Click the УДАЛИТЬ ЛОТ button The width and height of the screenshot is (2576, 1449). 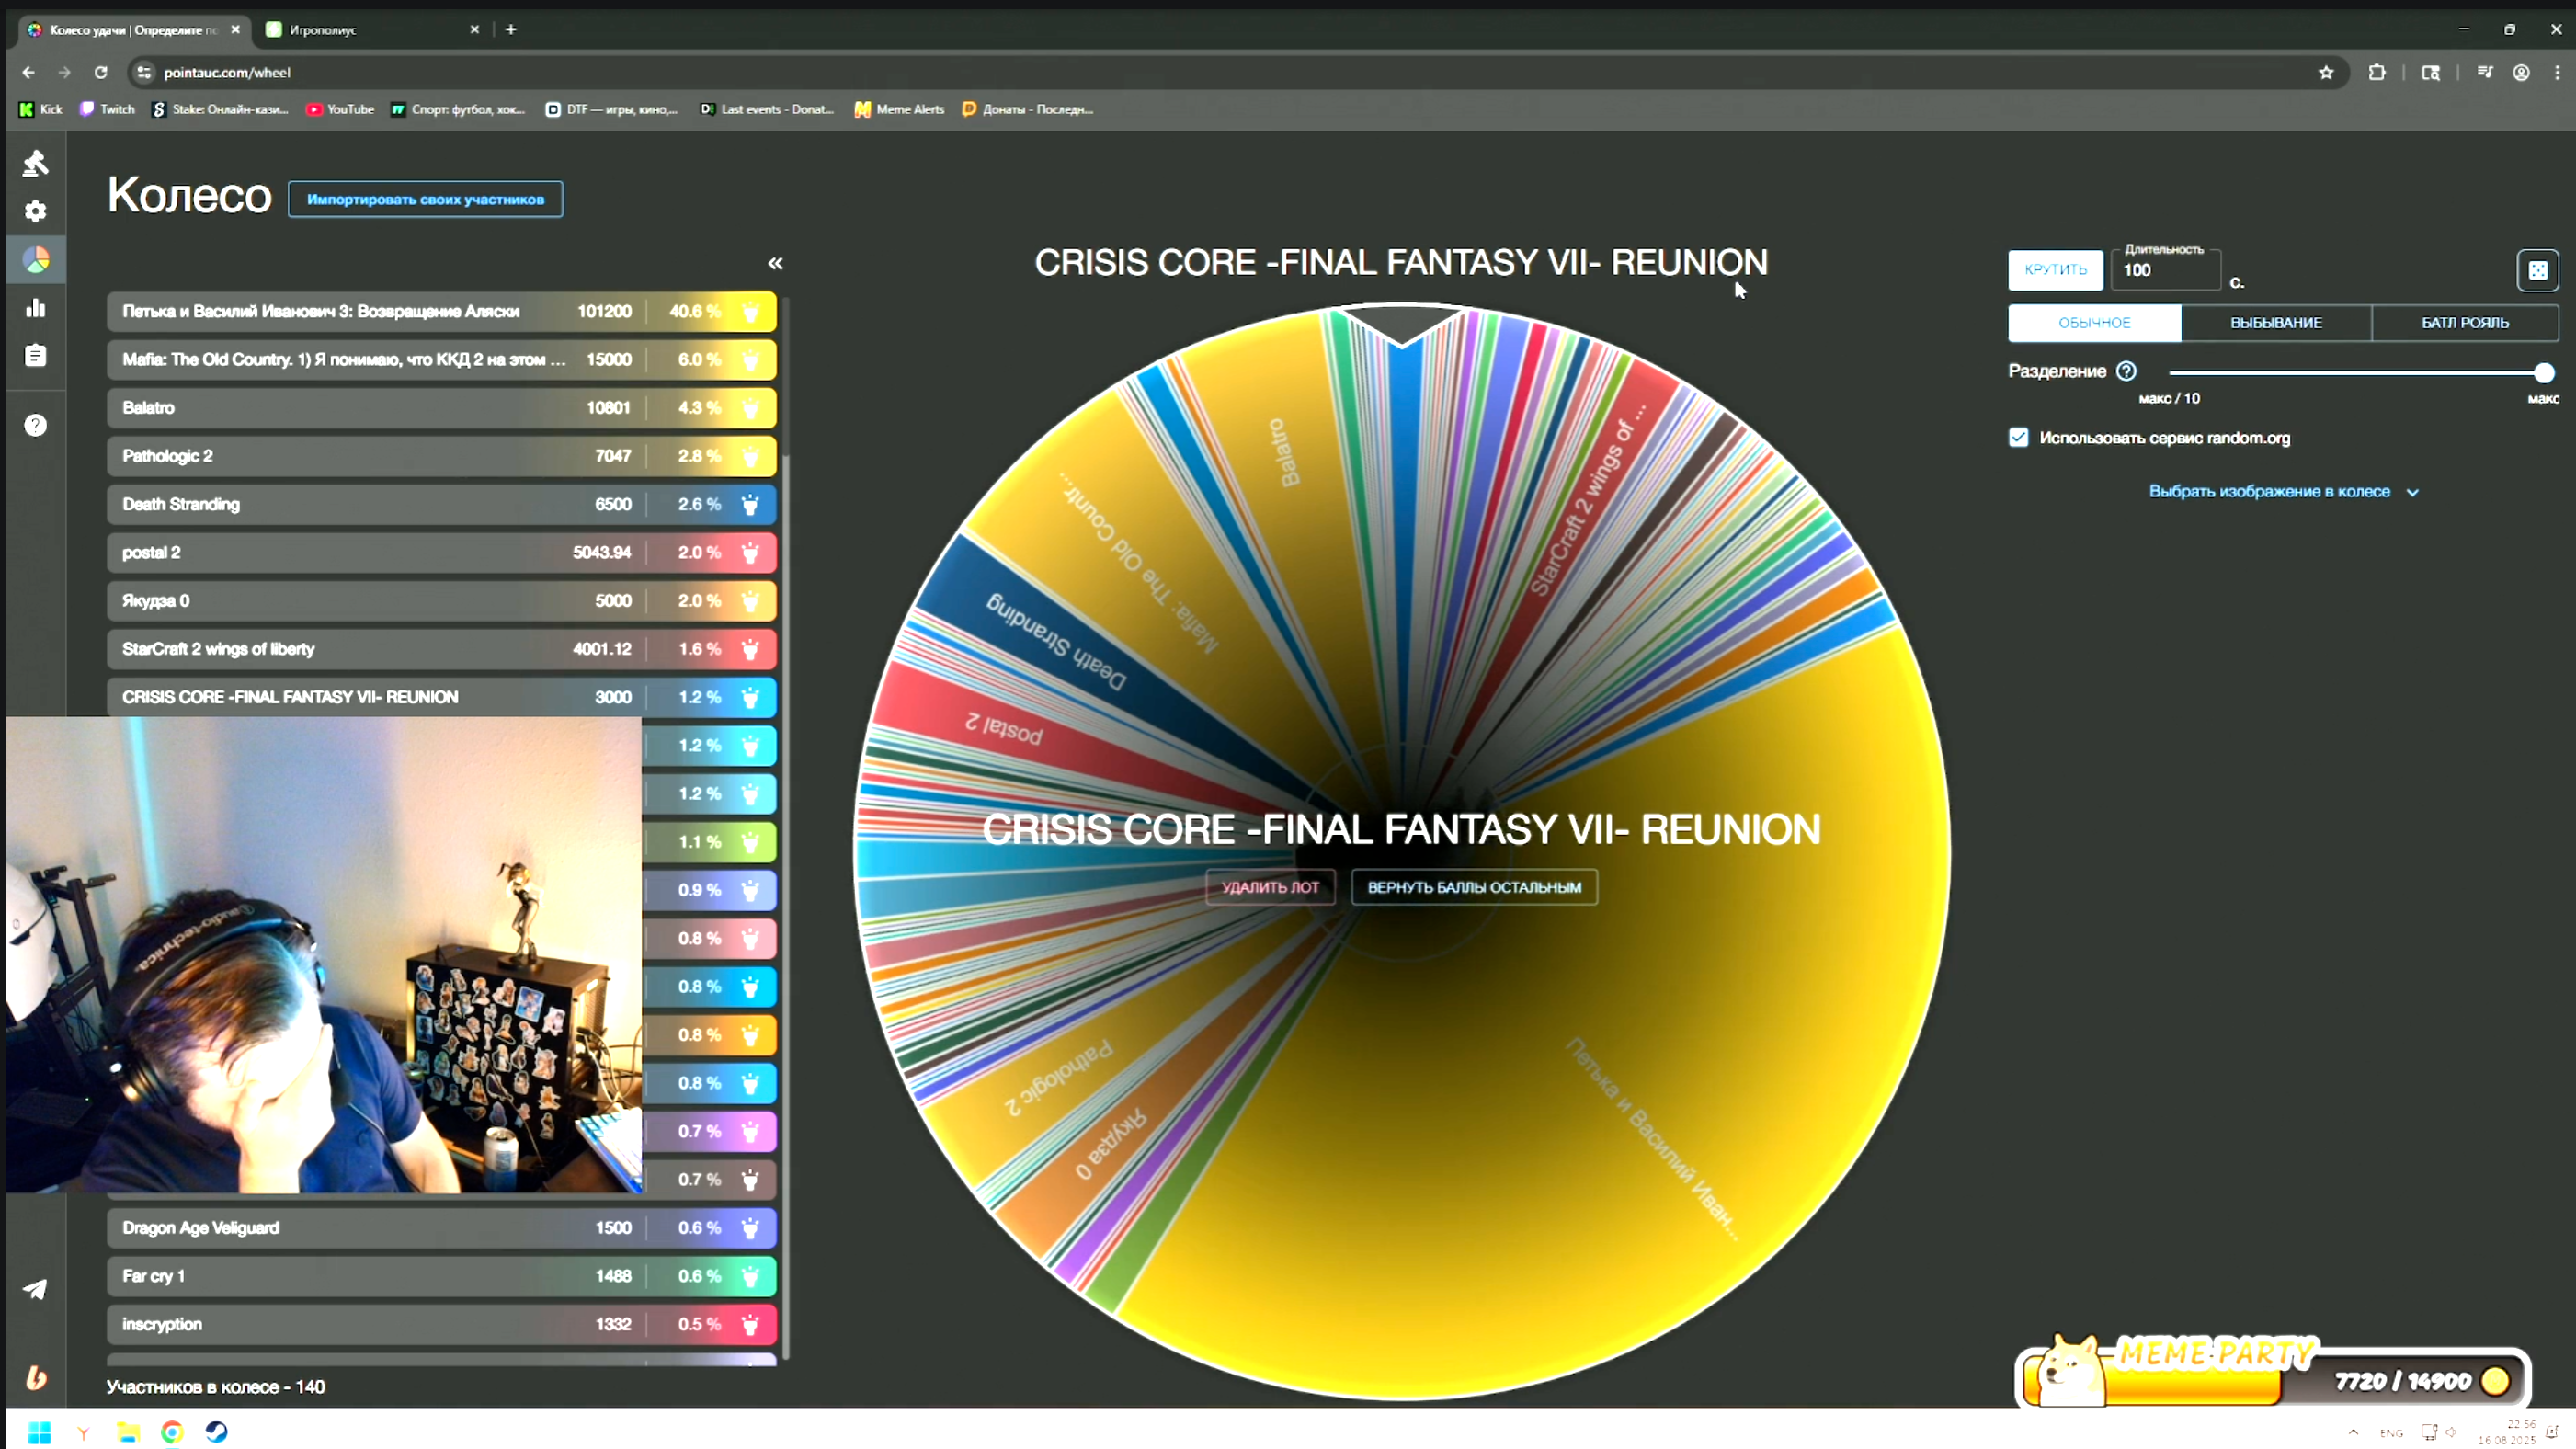(x=1270, y=887)
